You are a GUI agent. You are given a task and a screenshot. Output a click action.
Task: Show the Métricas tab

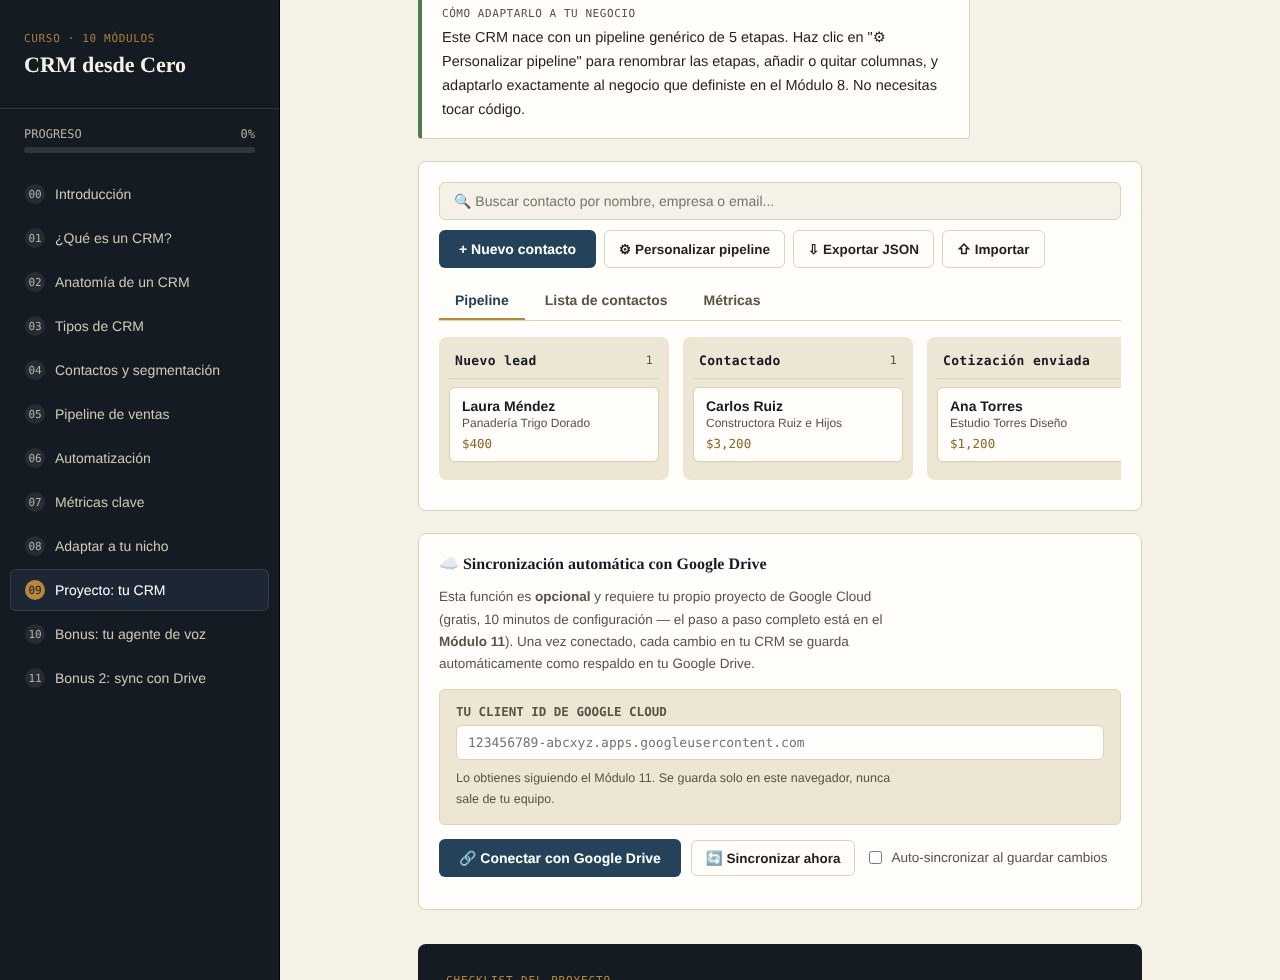point(732,300)
